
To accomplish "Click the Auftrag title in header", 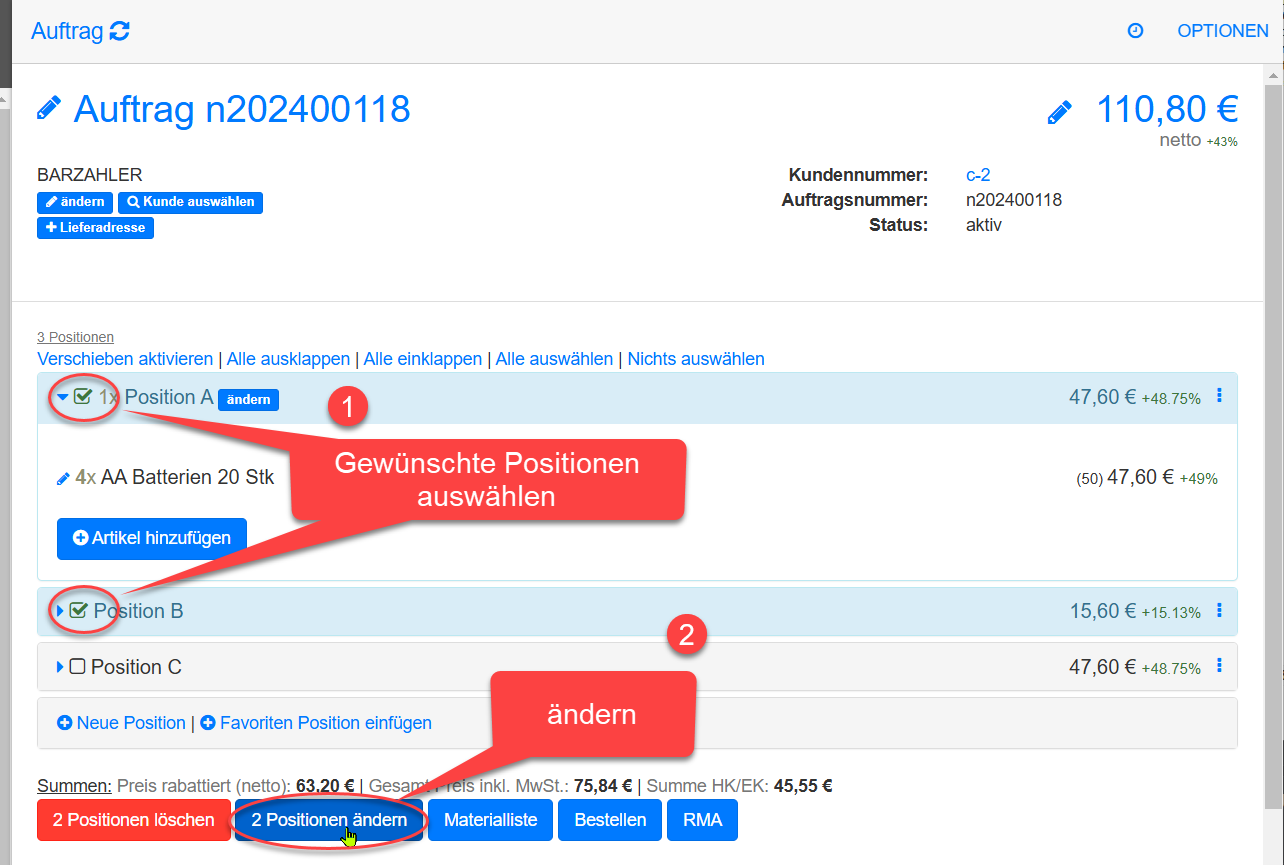I will tap(67, 31).
